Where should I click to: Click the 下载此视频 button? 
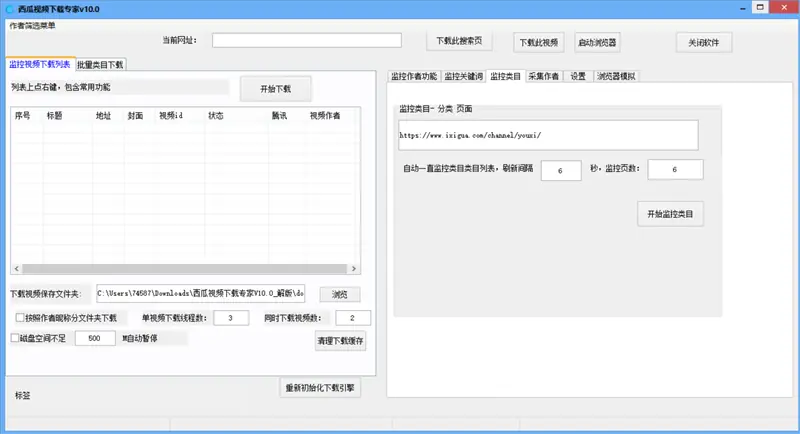point(538,42)
